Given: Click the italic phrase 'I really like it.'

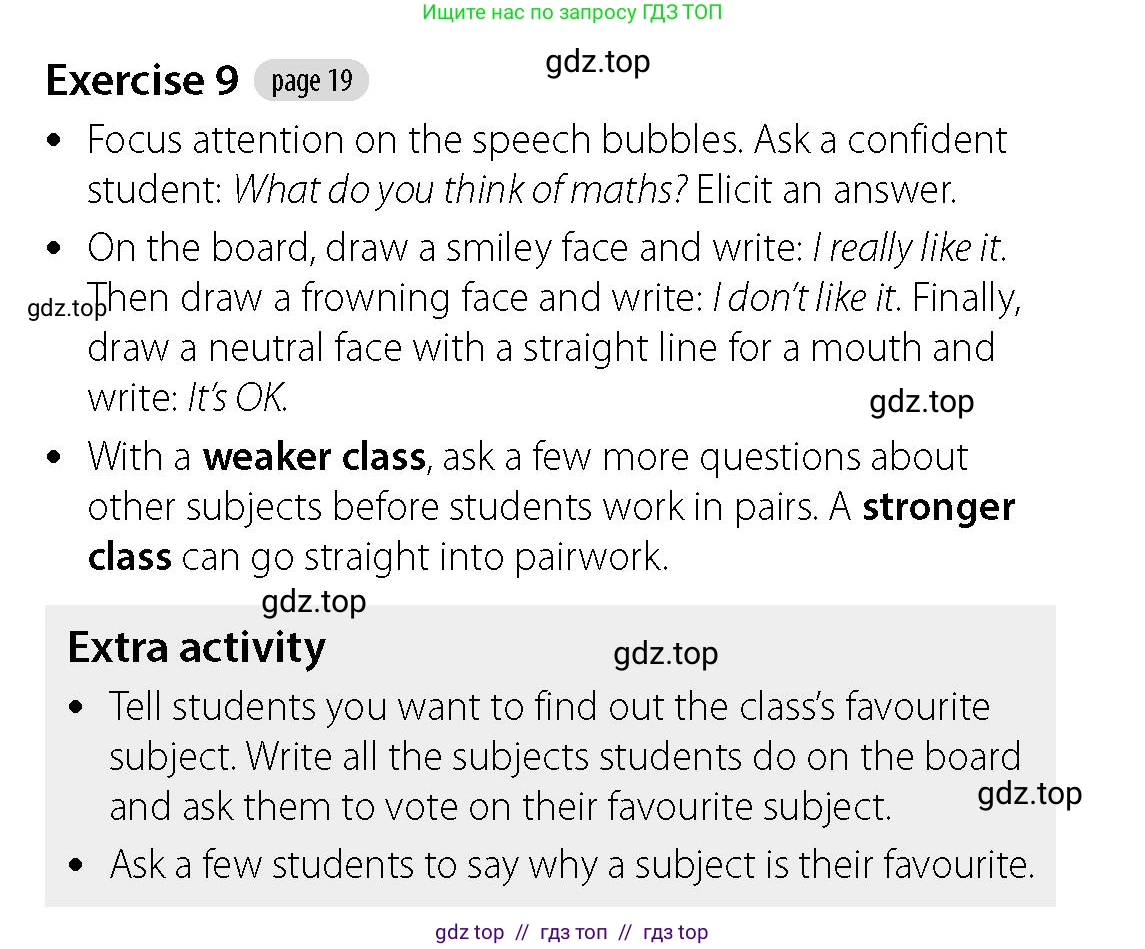Looking at the screenshot, I should click(910, 248).
